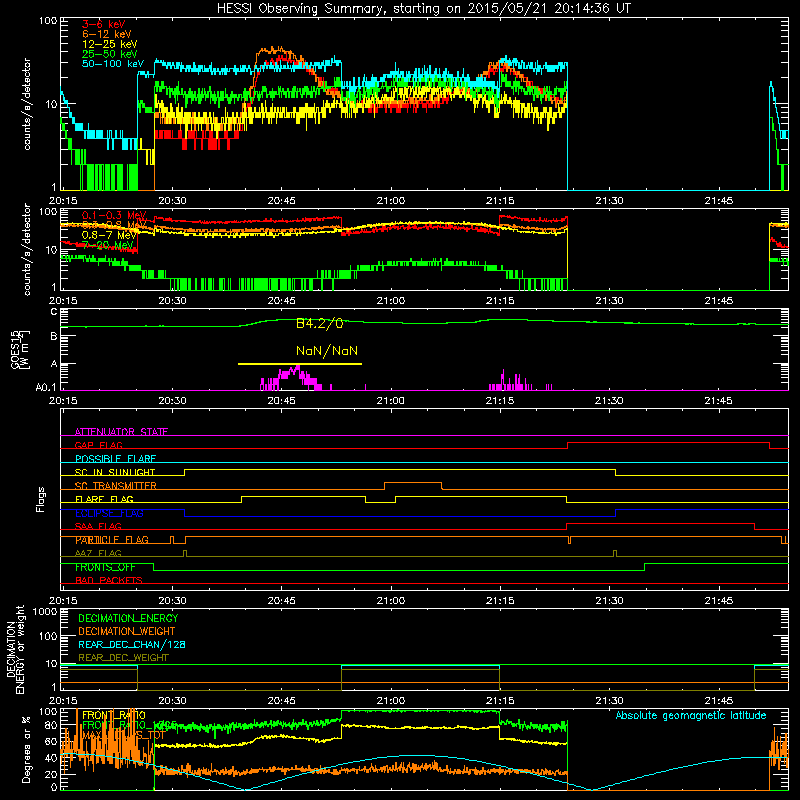Click the FRONTS_OFF flag label
This screenshot has width=800, height=800.
tap(105, 567)
